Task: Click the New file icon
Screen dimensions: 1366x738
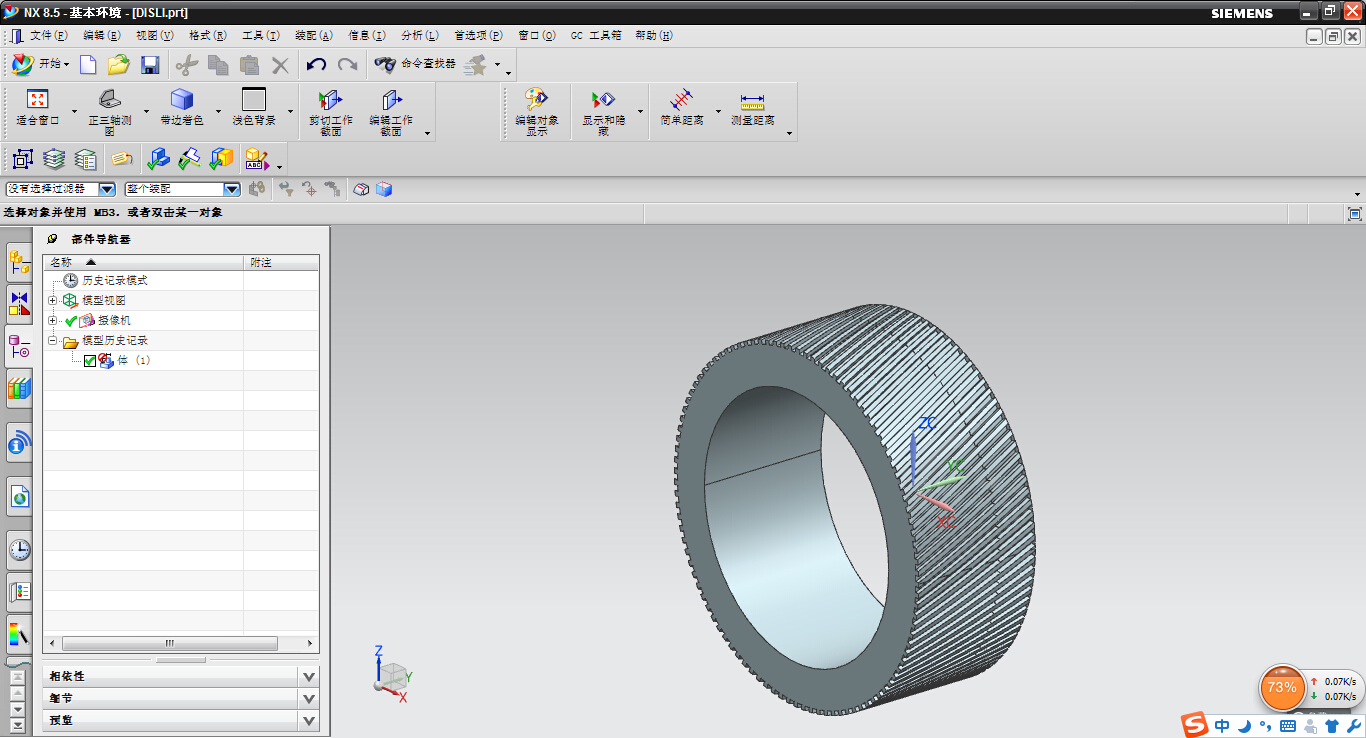Action: 88,65
